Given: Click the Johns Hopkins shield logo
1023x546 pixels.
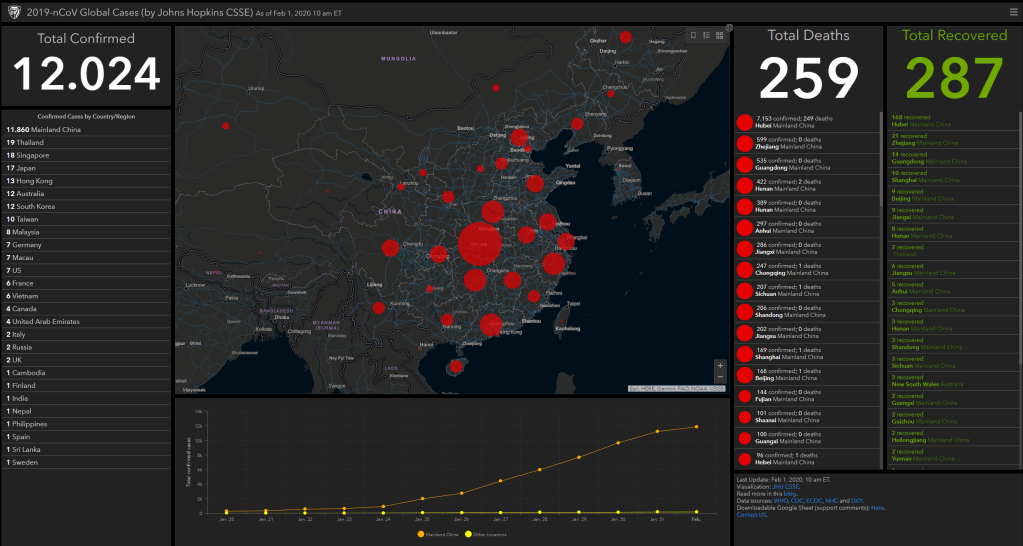Looking at the screenshot, I should click(x=12, y=11).
